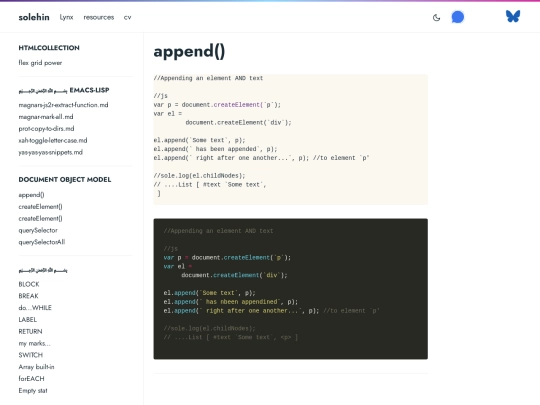
Task: Click the DOCUMENT OBJECT MODEL section heading
Action: pyautogui.click(x=65, y=179)
